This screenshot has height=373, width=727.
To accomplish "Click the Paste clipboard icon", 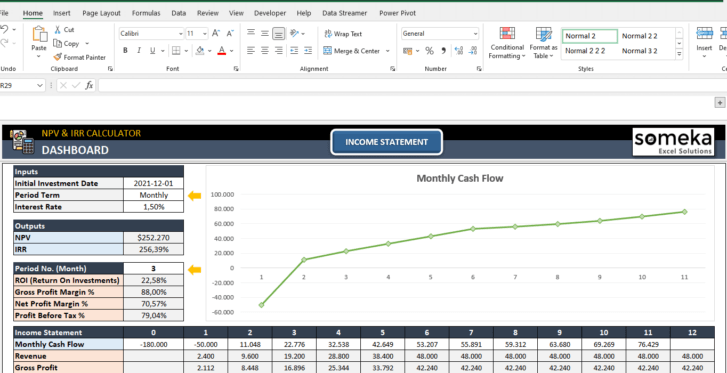I will pos(39,34).
